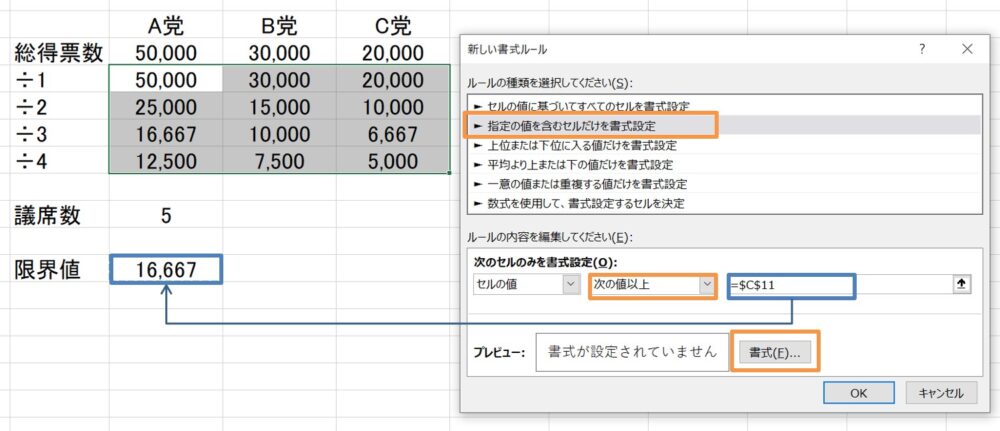The height and width of the screenshot is (431, 1000).
Task: Select the 限界値 value cell 16,667
Action: [x=166, y=270]
